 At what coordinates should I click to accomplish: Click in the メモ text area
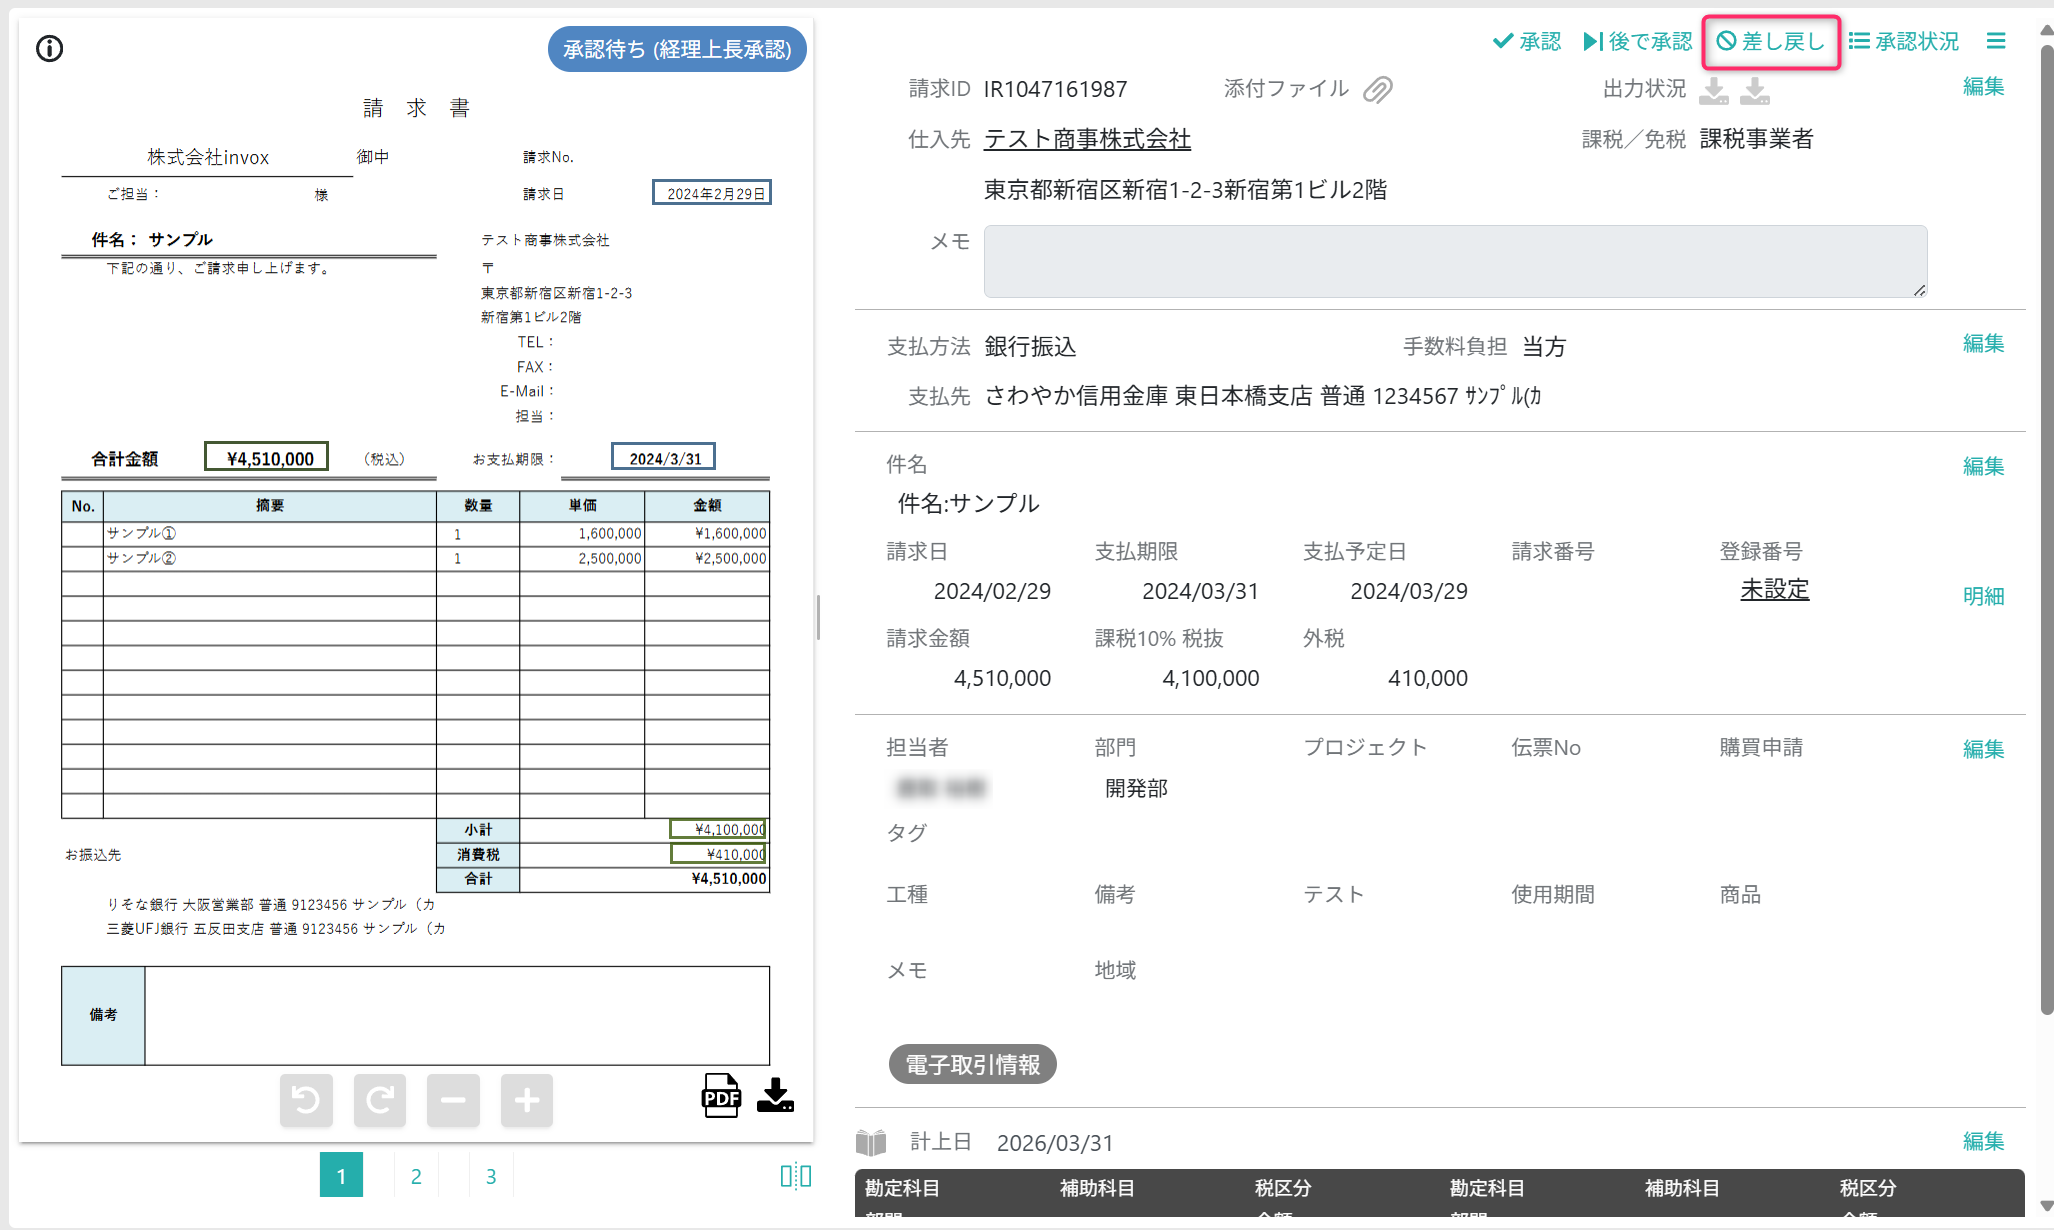coord(1455,261)
